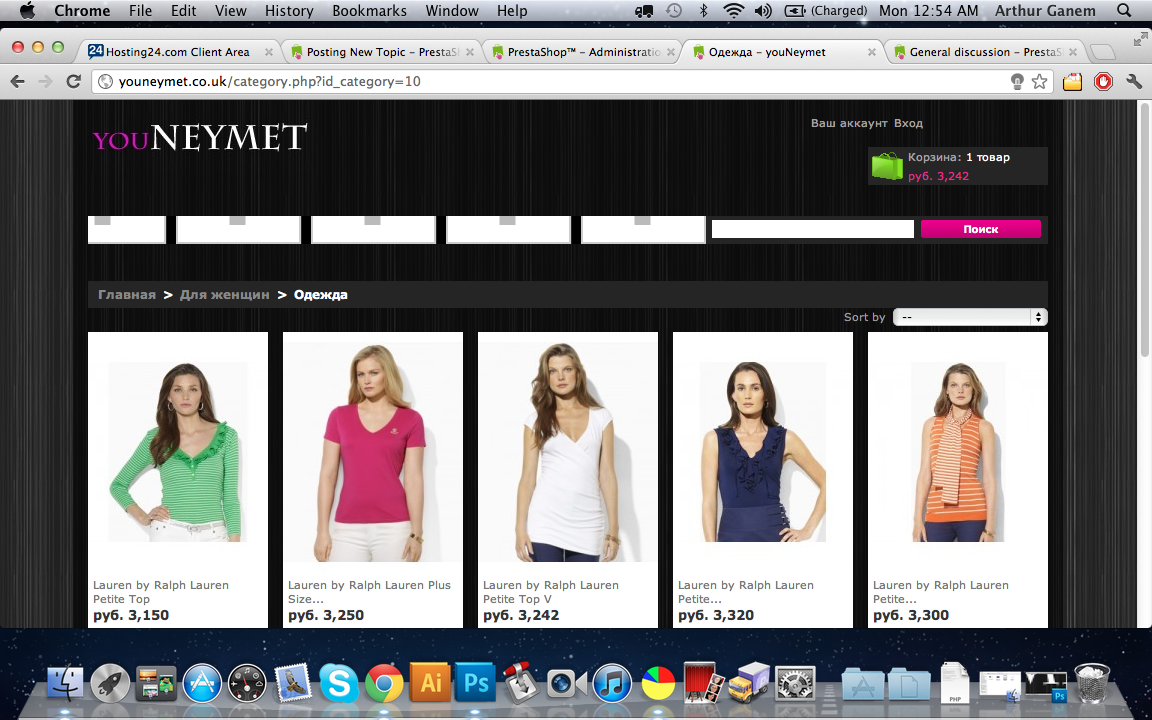The image size is (1152, 720).
Task: Click the volume speaker icon in menu bar
Action: (763, 10)
